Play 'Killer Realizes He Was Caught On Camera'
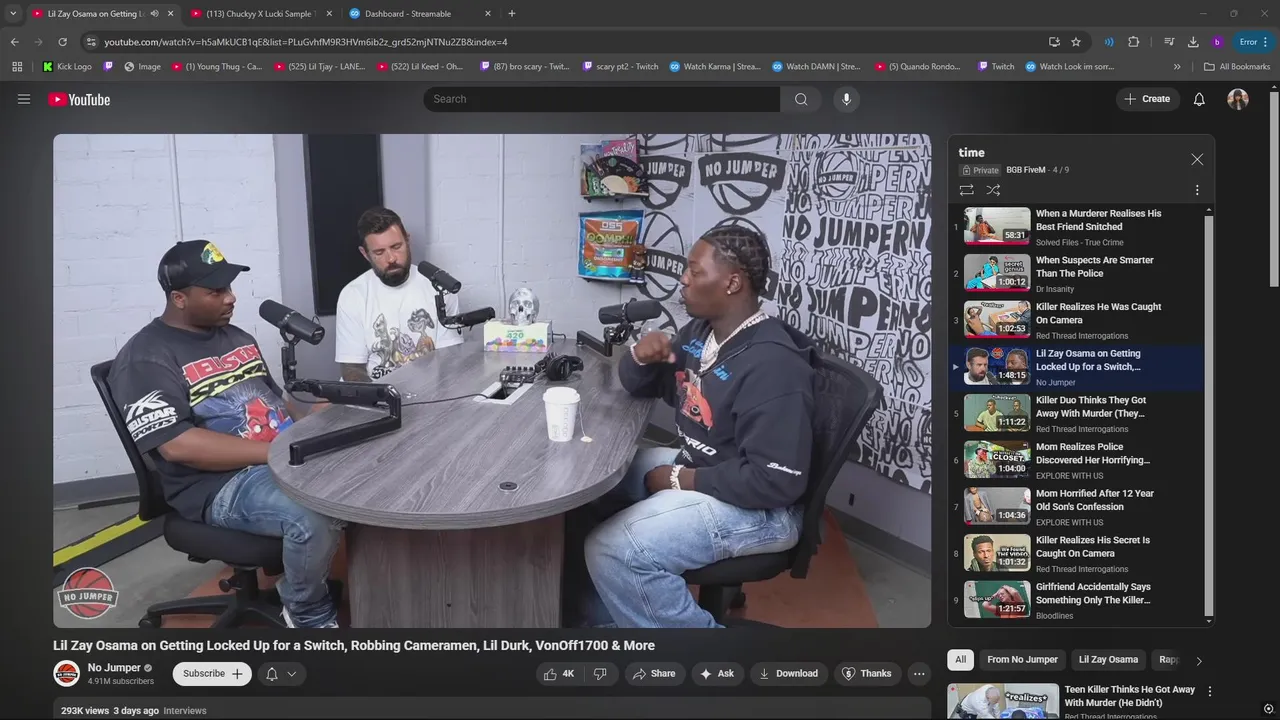The image size is (1280, 720). pyautogui.click(x=1078, y=320)
